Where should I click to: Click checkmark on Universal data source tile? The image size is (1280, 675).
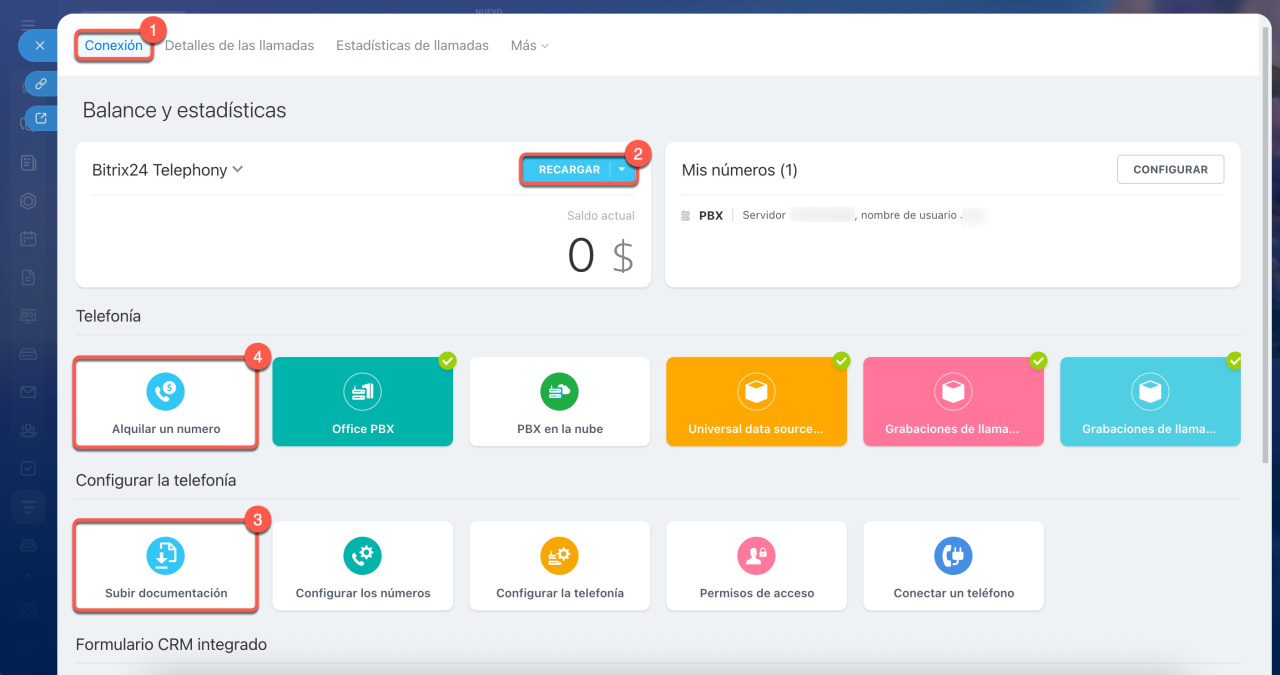click(x=841, y=360)
